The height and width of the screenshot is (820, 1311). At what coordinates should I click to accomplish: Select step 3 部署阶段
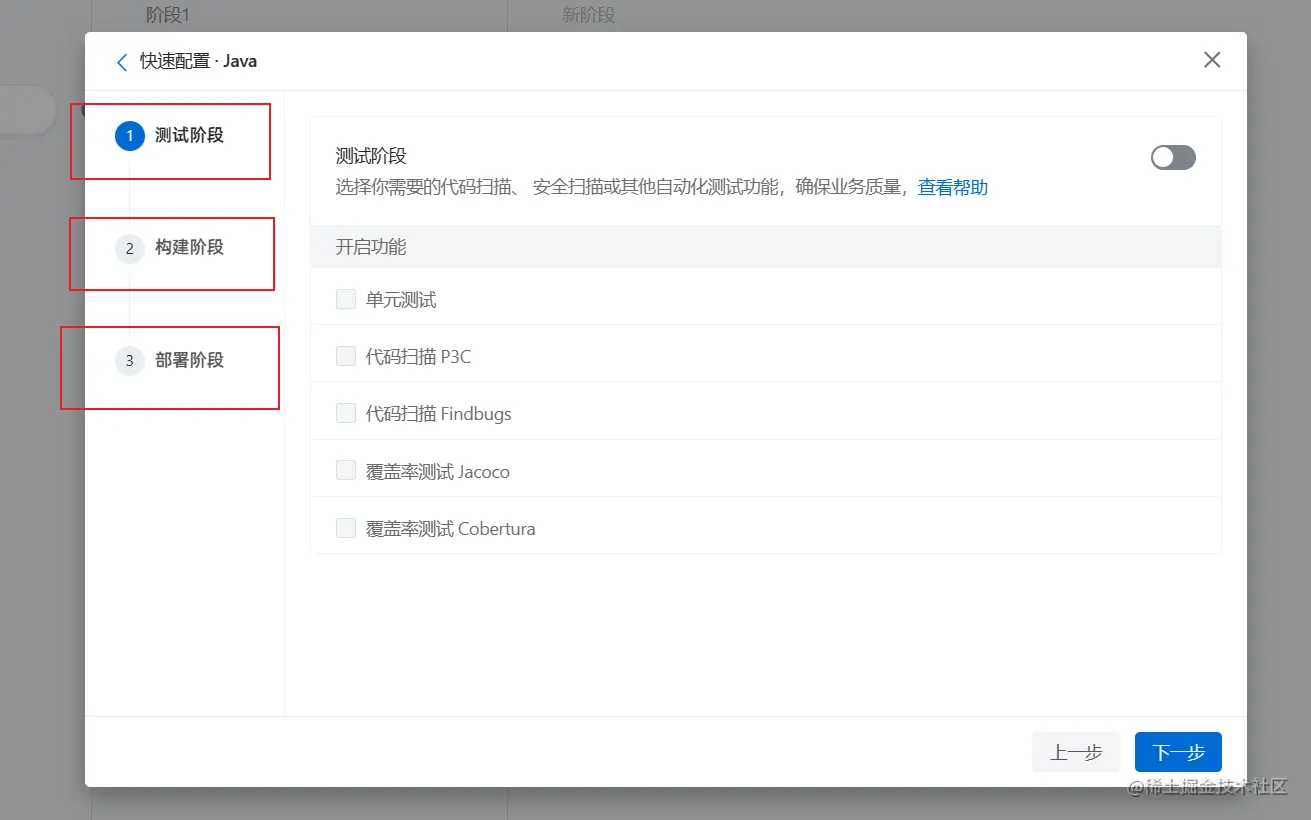[170, 361]
